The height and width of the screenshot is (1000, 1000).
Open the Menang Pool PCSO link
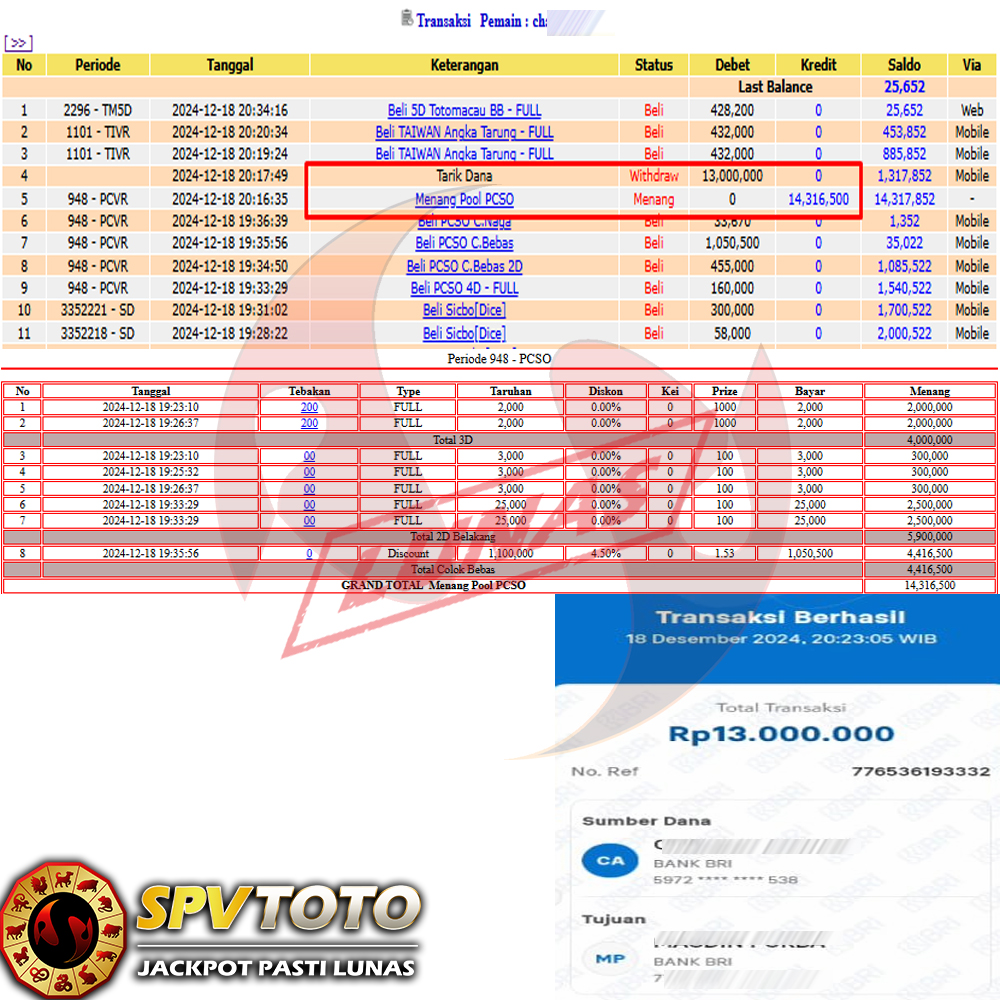[464, 199]
